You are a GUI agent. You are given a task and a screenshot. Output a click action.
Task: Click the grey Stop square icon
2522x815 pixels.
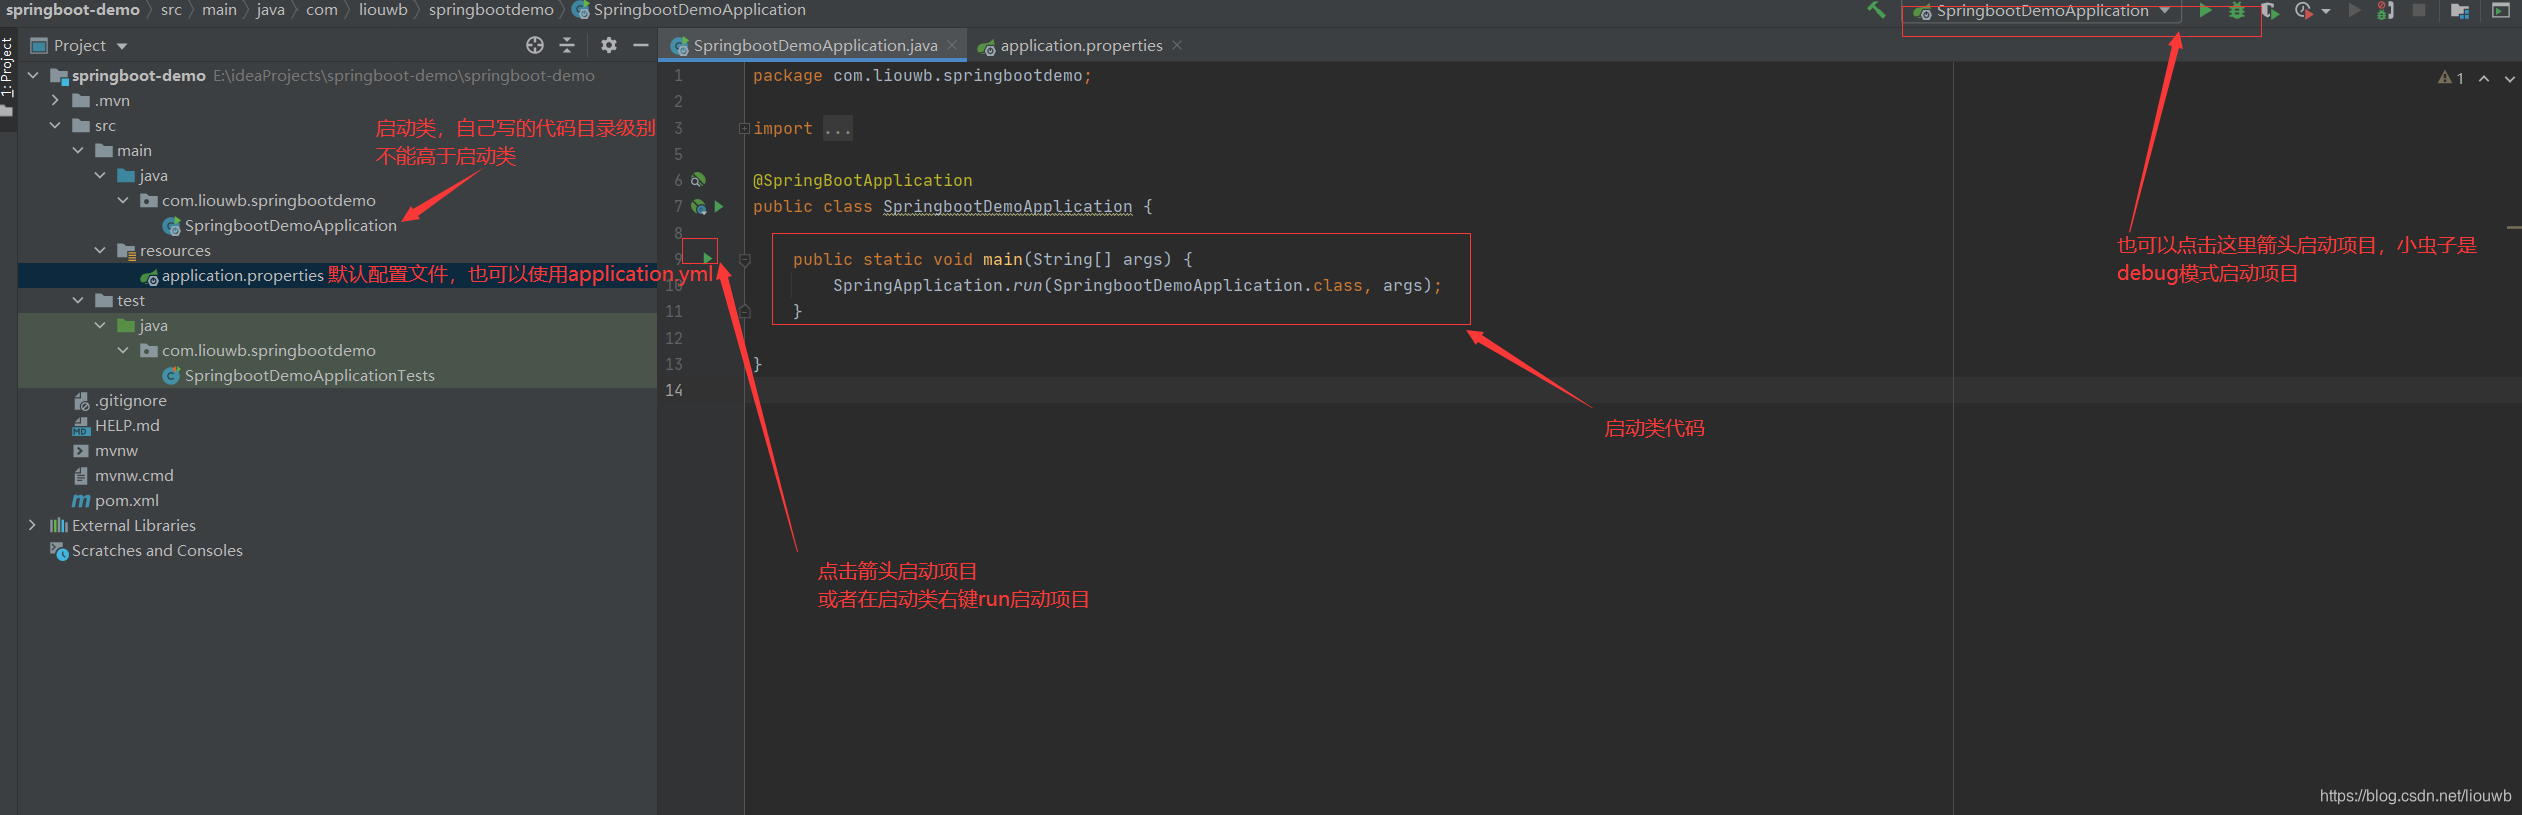coord(2419,11)
